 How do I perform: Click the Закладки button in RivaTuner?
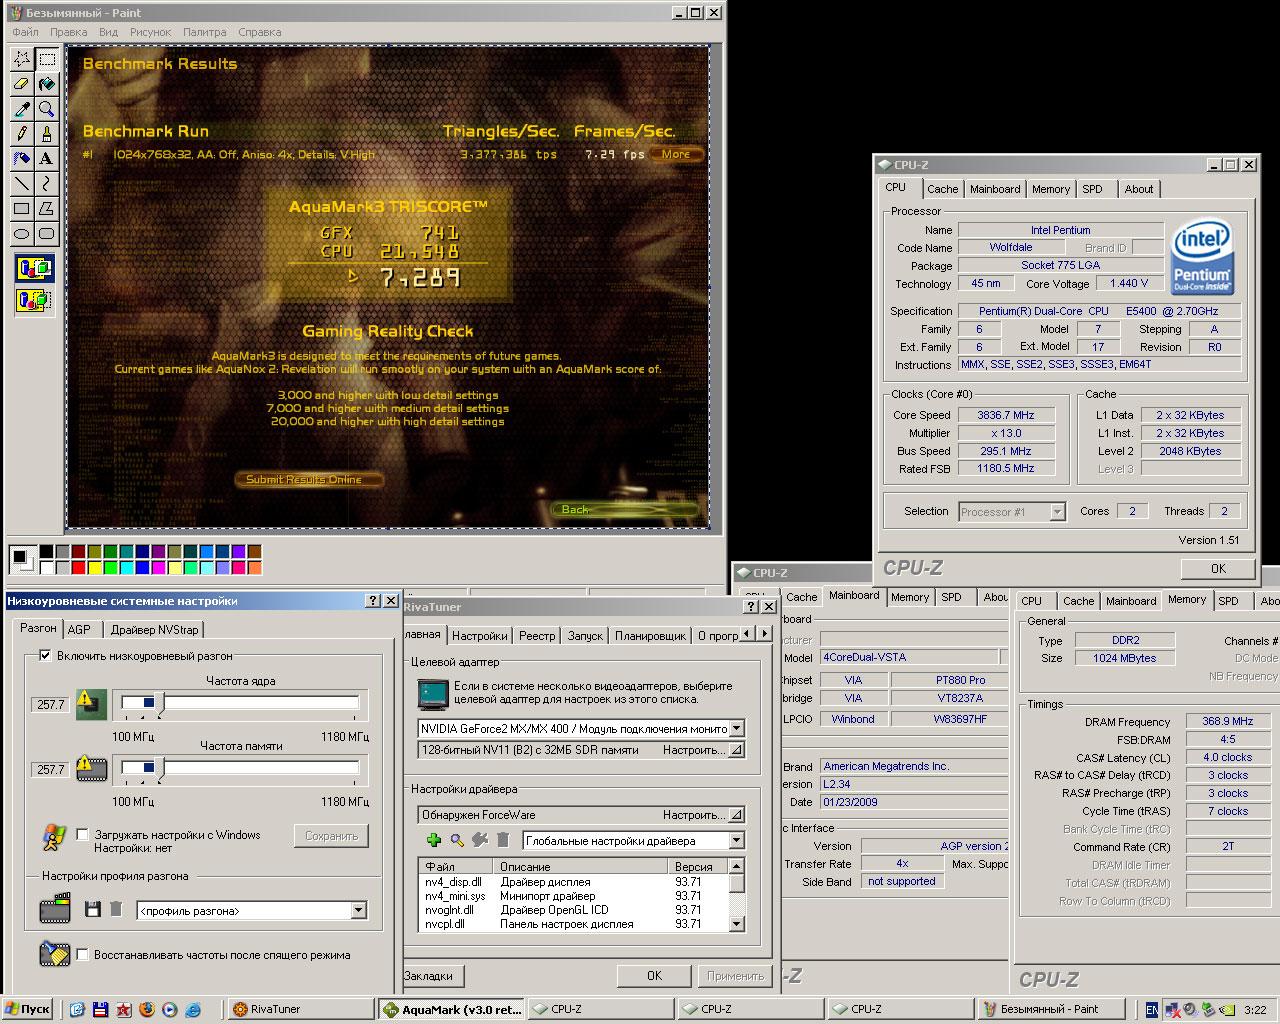click(429, 976)
